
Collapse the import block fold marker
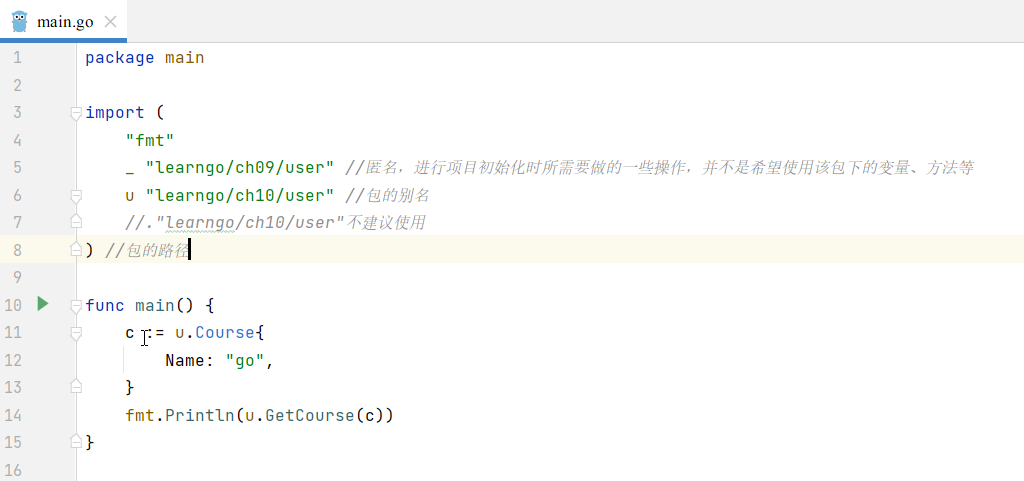76,114
